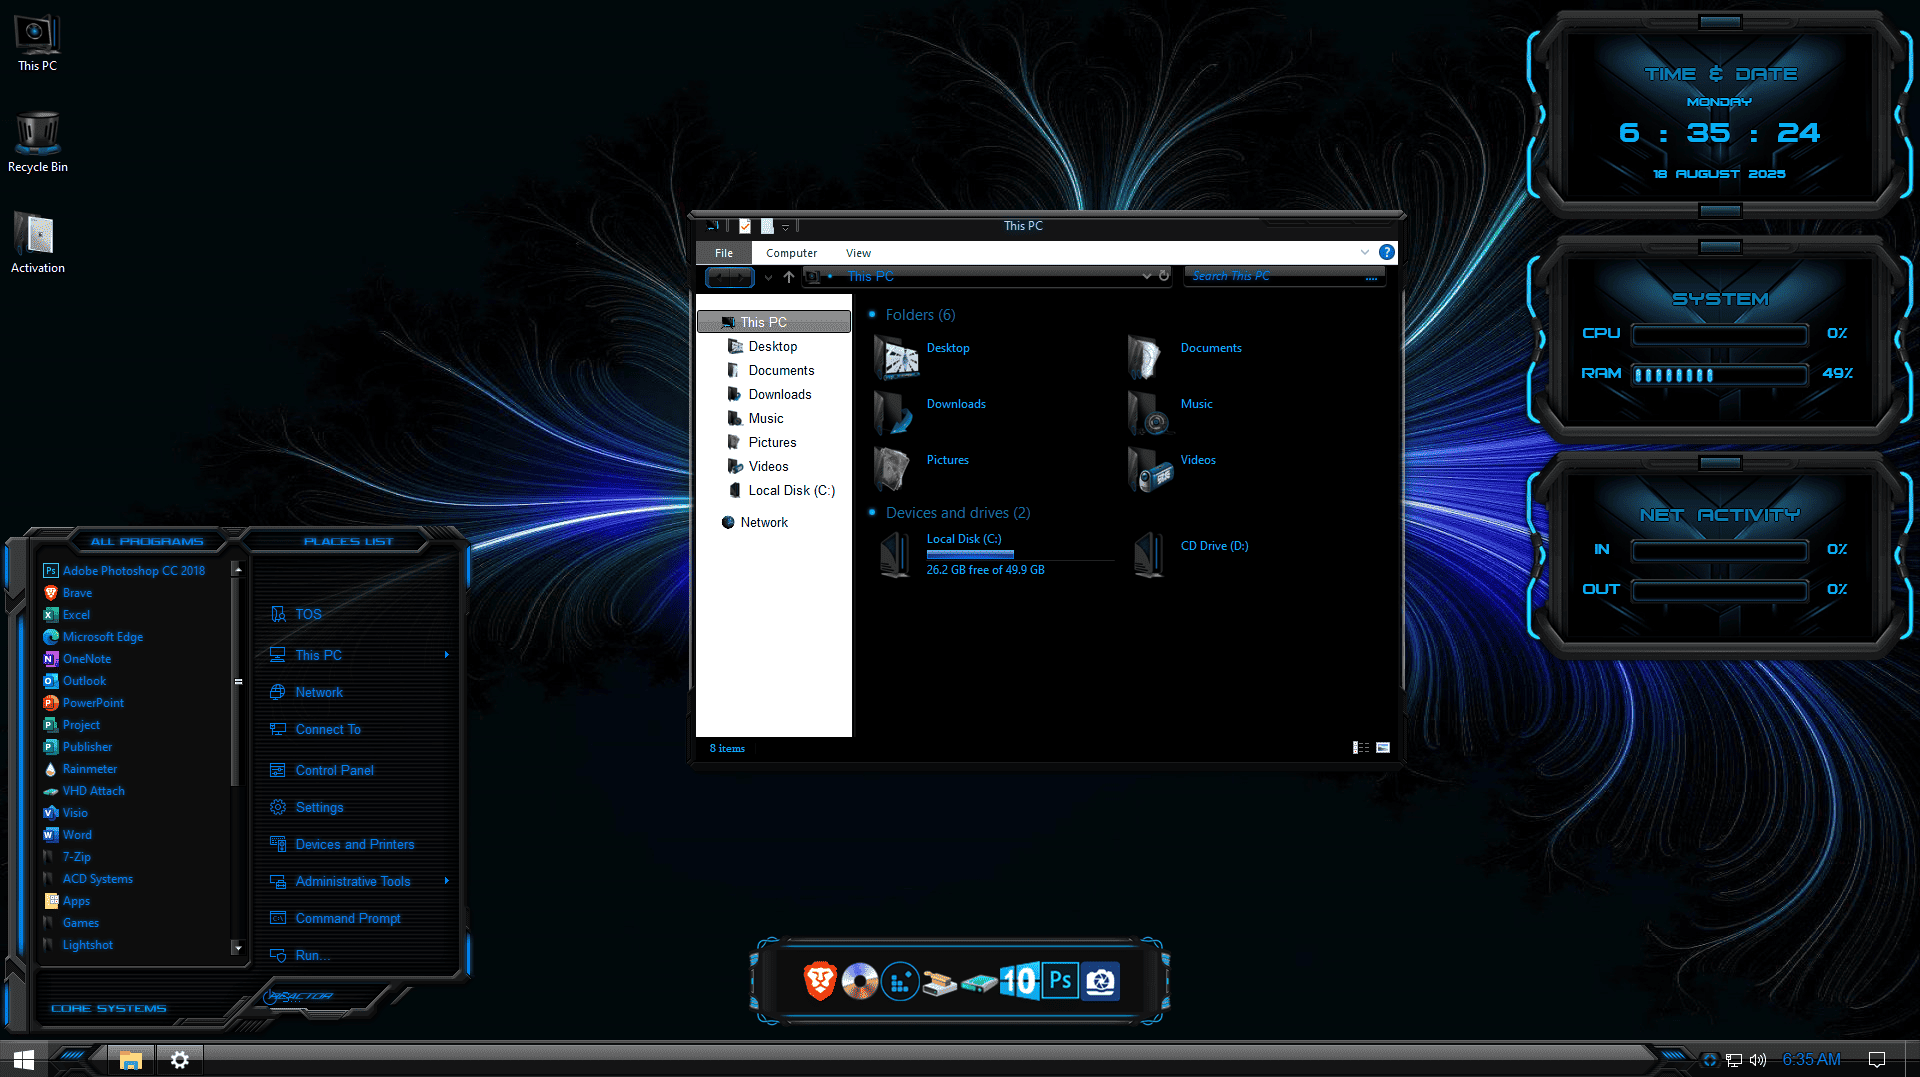The width and height of the screenshot is (1920, 1077).
Task: Click the help question mark in Explorer
Action: click(1386, 252)
